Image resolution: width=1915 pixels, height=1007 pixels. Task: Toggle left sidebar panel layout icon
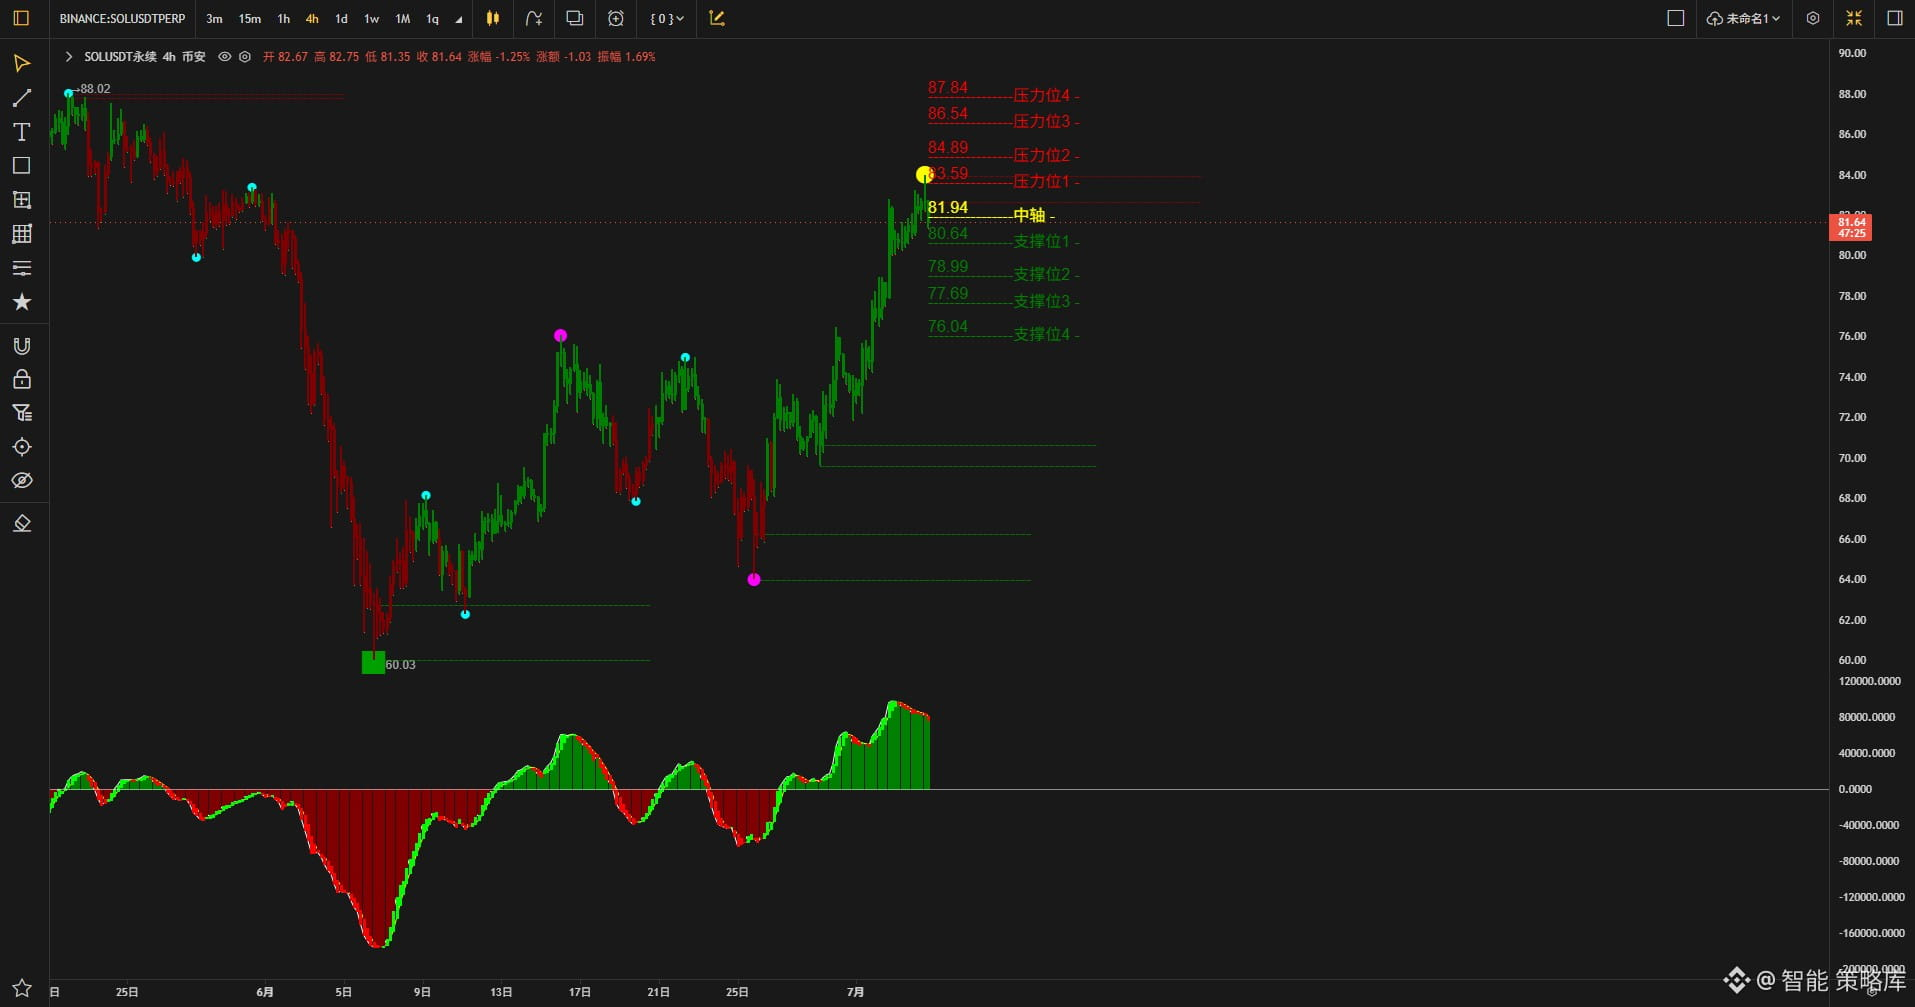click(21, 18)
